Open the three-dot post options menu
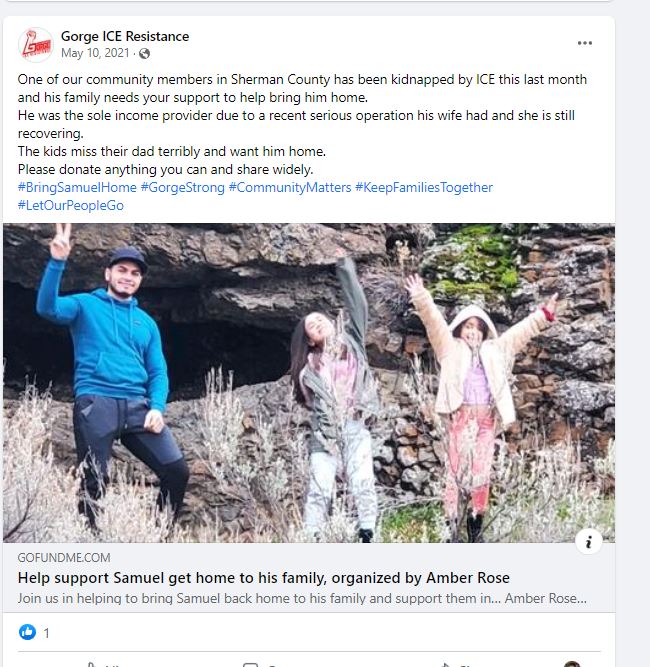Viewport: 650px width, 667px height. [584, 43]
